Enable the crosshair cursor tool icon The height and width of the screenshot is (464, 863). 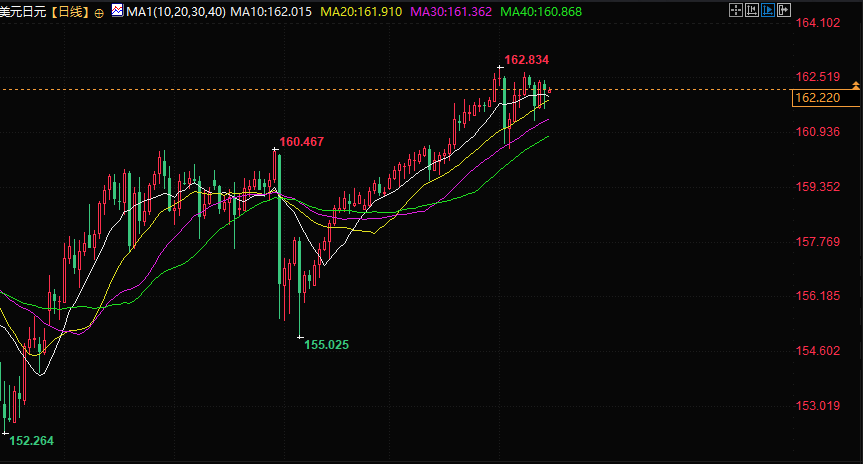click(x=736, y=10)
